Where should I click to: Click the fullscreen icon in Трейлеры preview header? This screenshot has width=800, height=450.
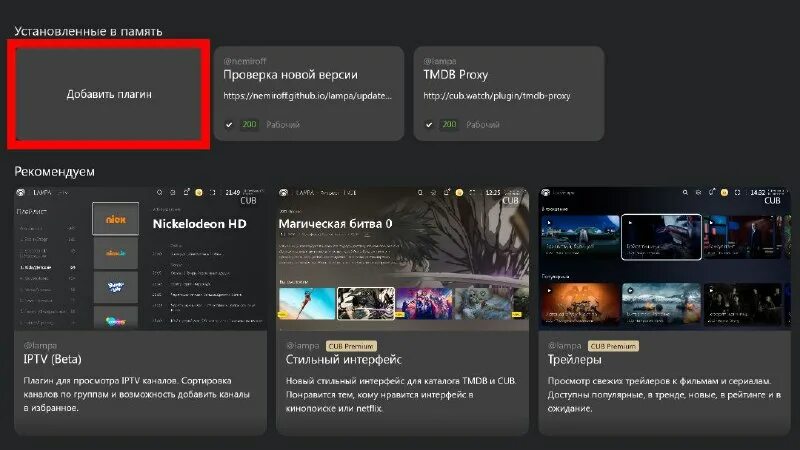click(737, 192)
